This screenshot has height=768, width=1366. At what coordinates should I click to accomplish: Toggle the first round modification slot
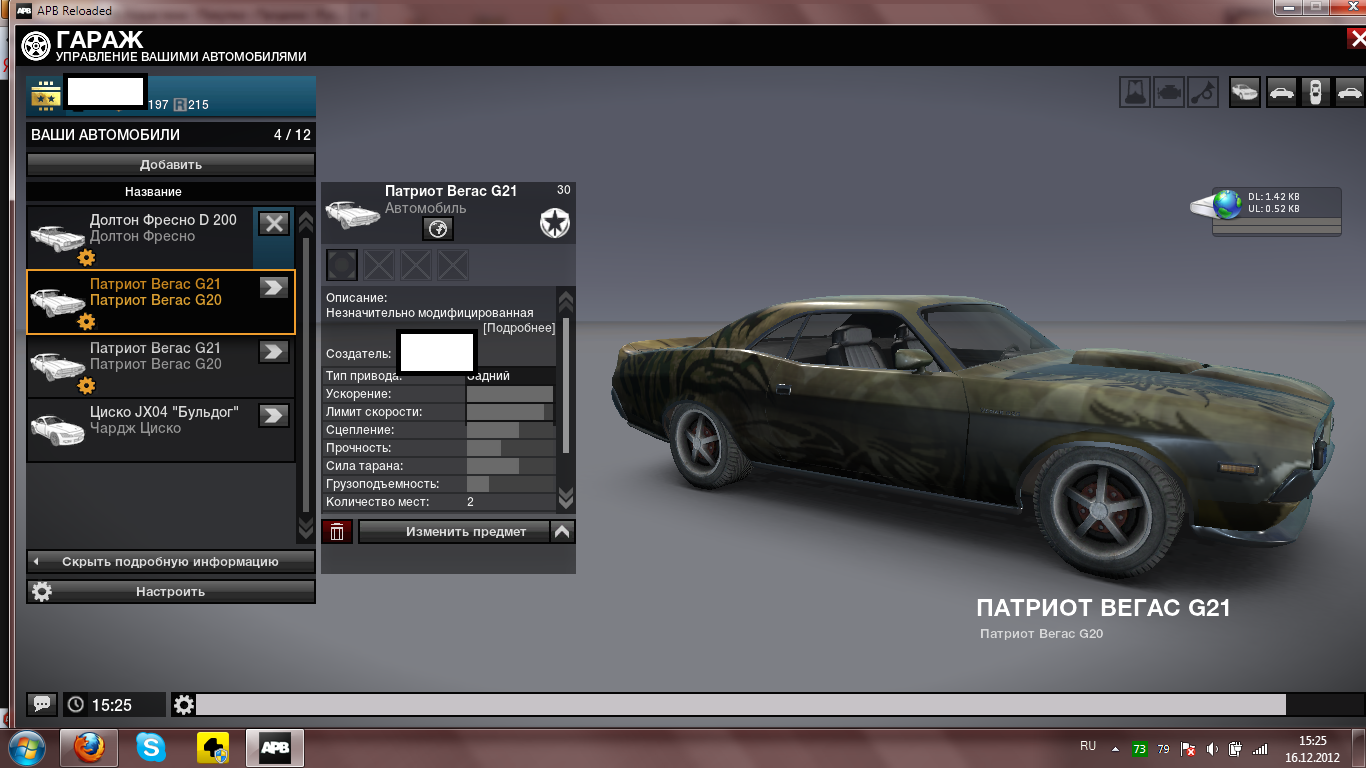click(x=342, y=265)
